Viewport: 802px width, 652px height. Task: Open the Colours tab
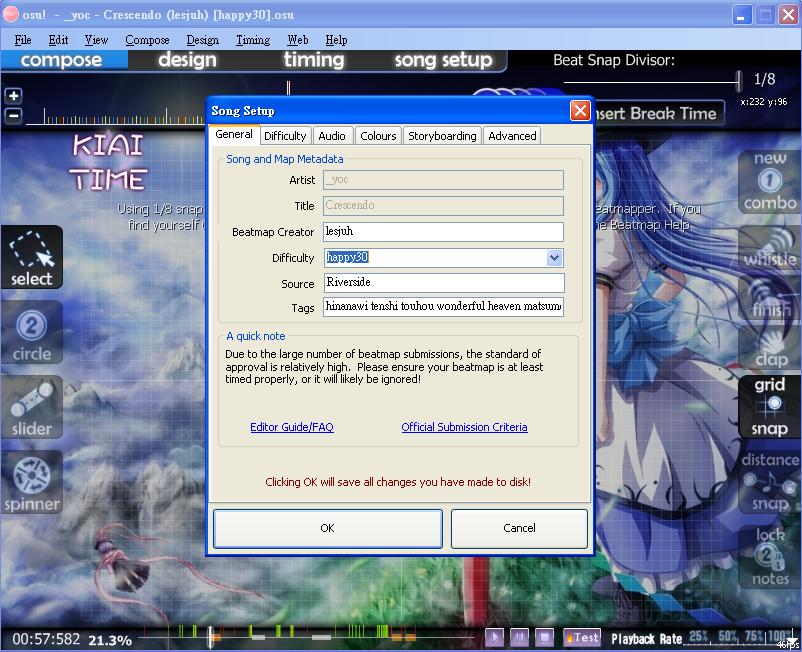coord(378,136)
